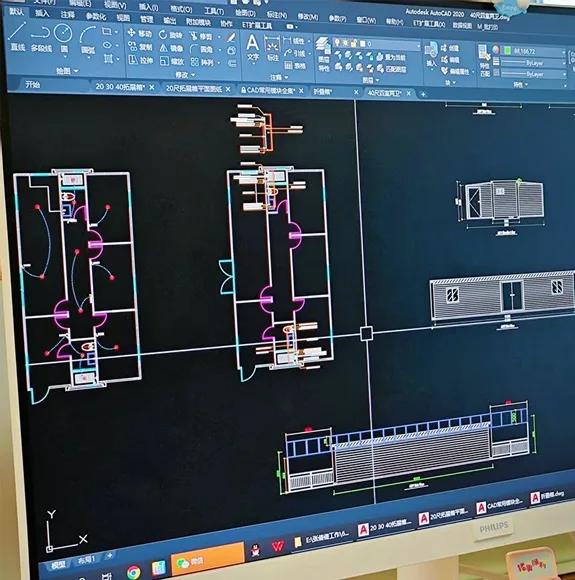This screenshot has height=580, width=575.
Task: Switch to the Insert (插入) ribbon tab
Action: (42, 14)
